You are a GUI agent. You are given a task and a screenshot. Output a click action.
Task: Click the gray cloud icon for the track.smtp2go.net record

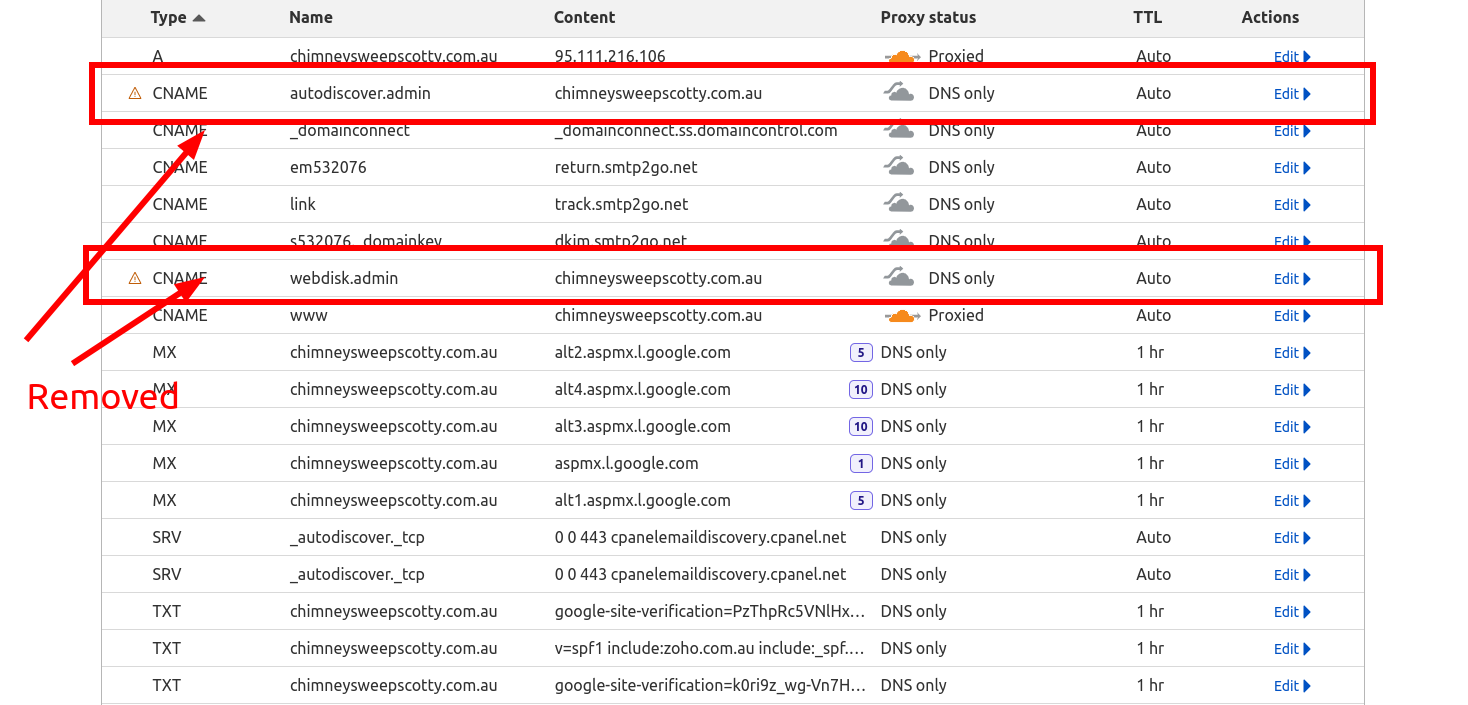point(899,204)
